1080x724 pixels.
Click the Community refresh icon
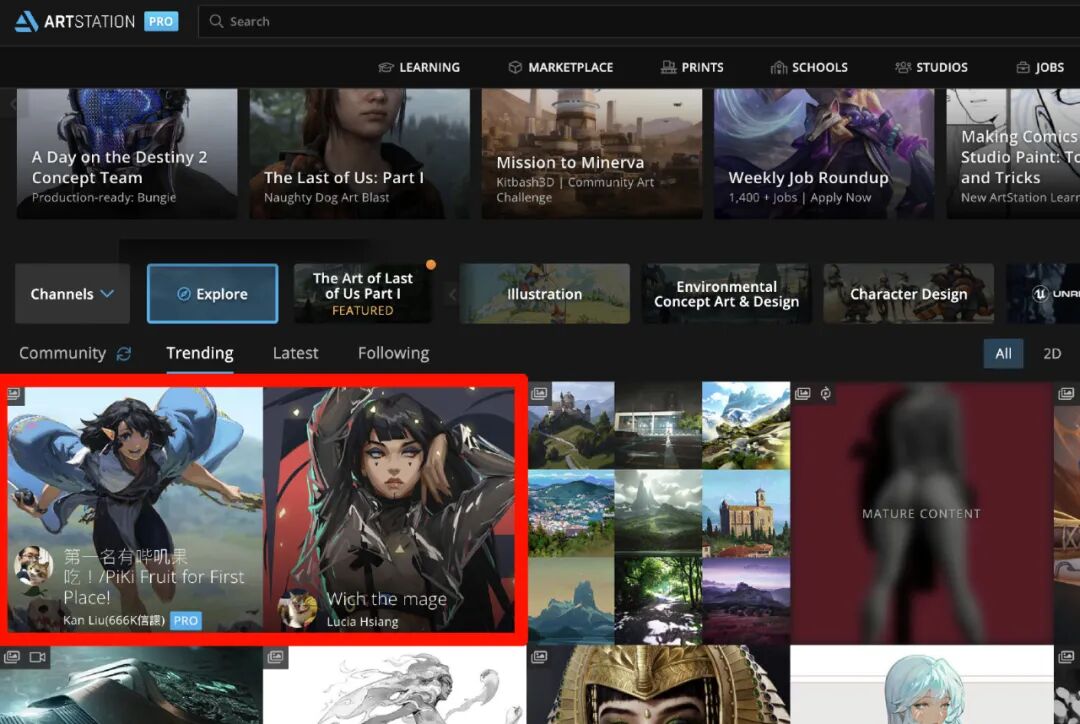coord(124,353)
